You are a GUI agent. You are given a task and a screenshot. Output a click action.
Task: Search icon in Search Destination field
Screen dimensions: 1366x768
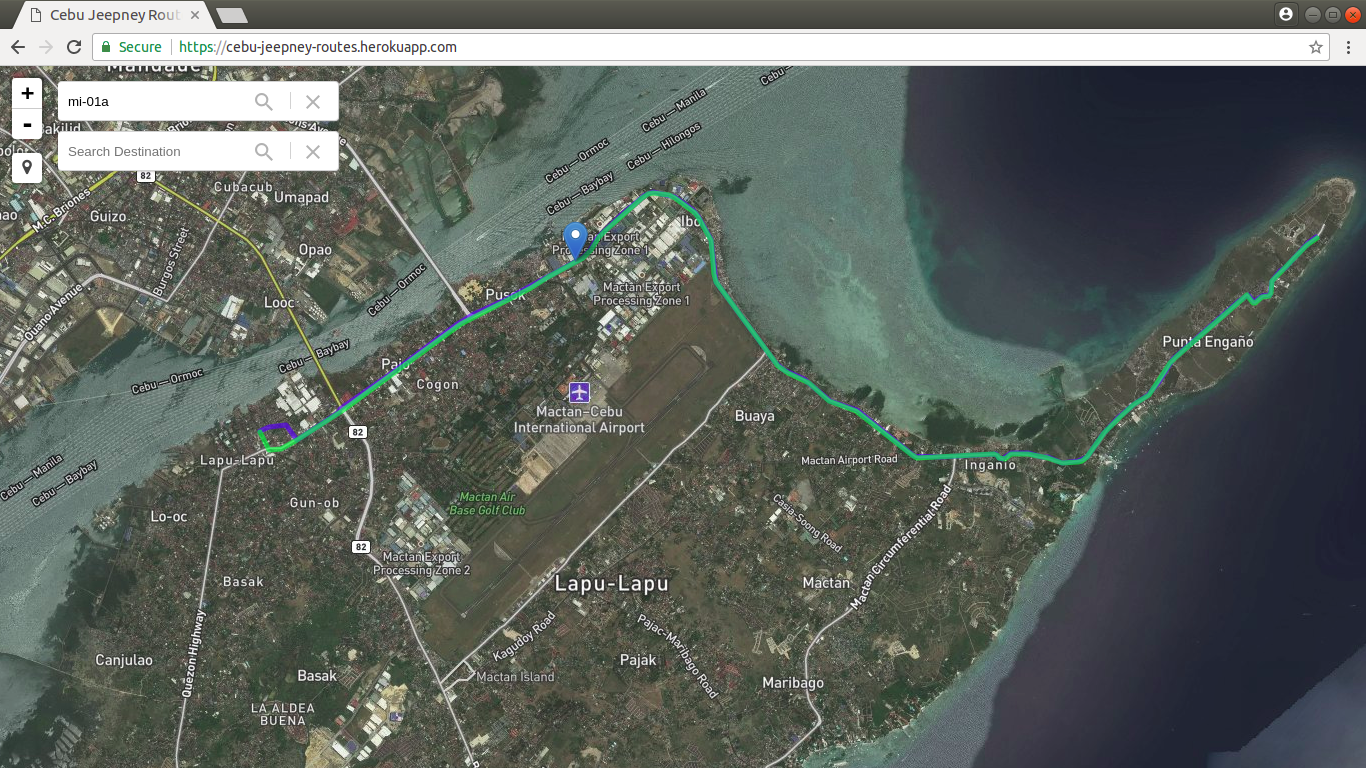[x=264, y=151]
